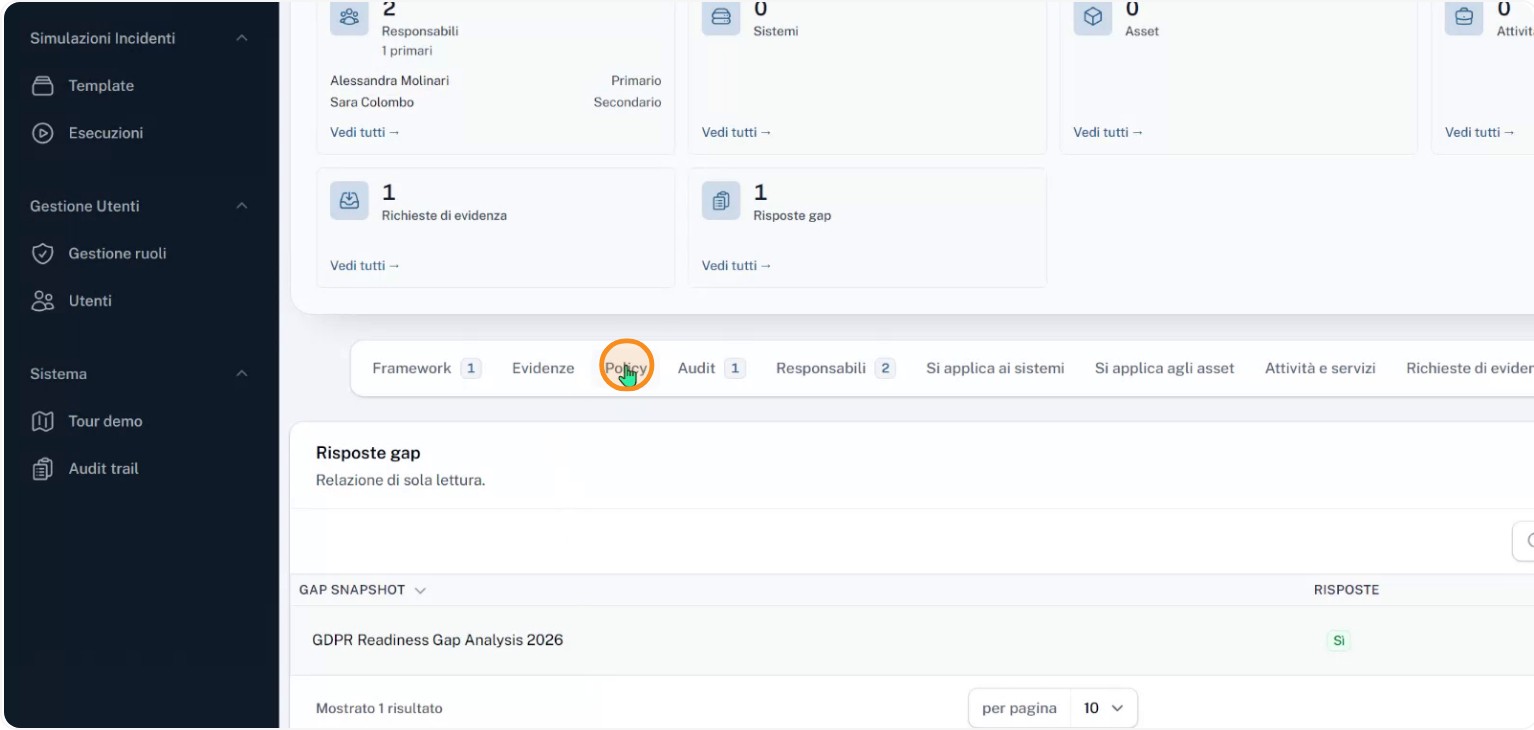Viewport: 1534px width, 730px height.
Task: Select the Si applica ai sistemi tab
Action: (995, 368)
